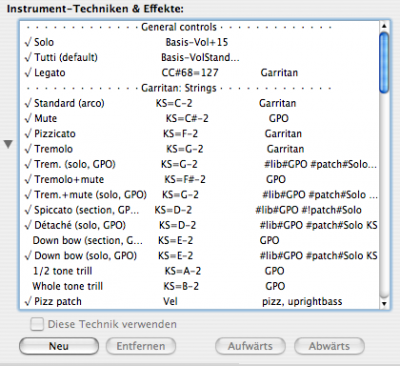This screenshot has height=366, width=400.
Task: Click the 'KS=A-2' value
Action: pyautogui.click(x=183, y=271)
